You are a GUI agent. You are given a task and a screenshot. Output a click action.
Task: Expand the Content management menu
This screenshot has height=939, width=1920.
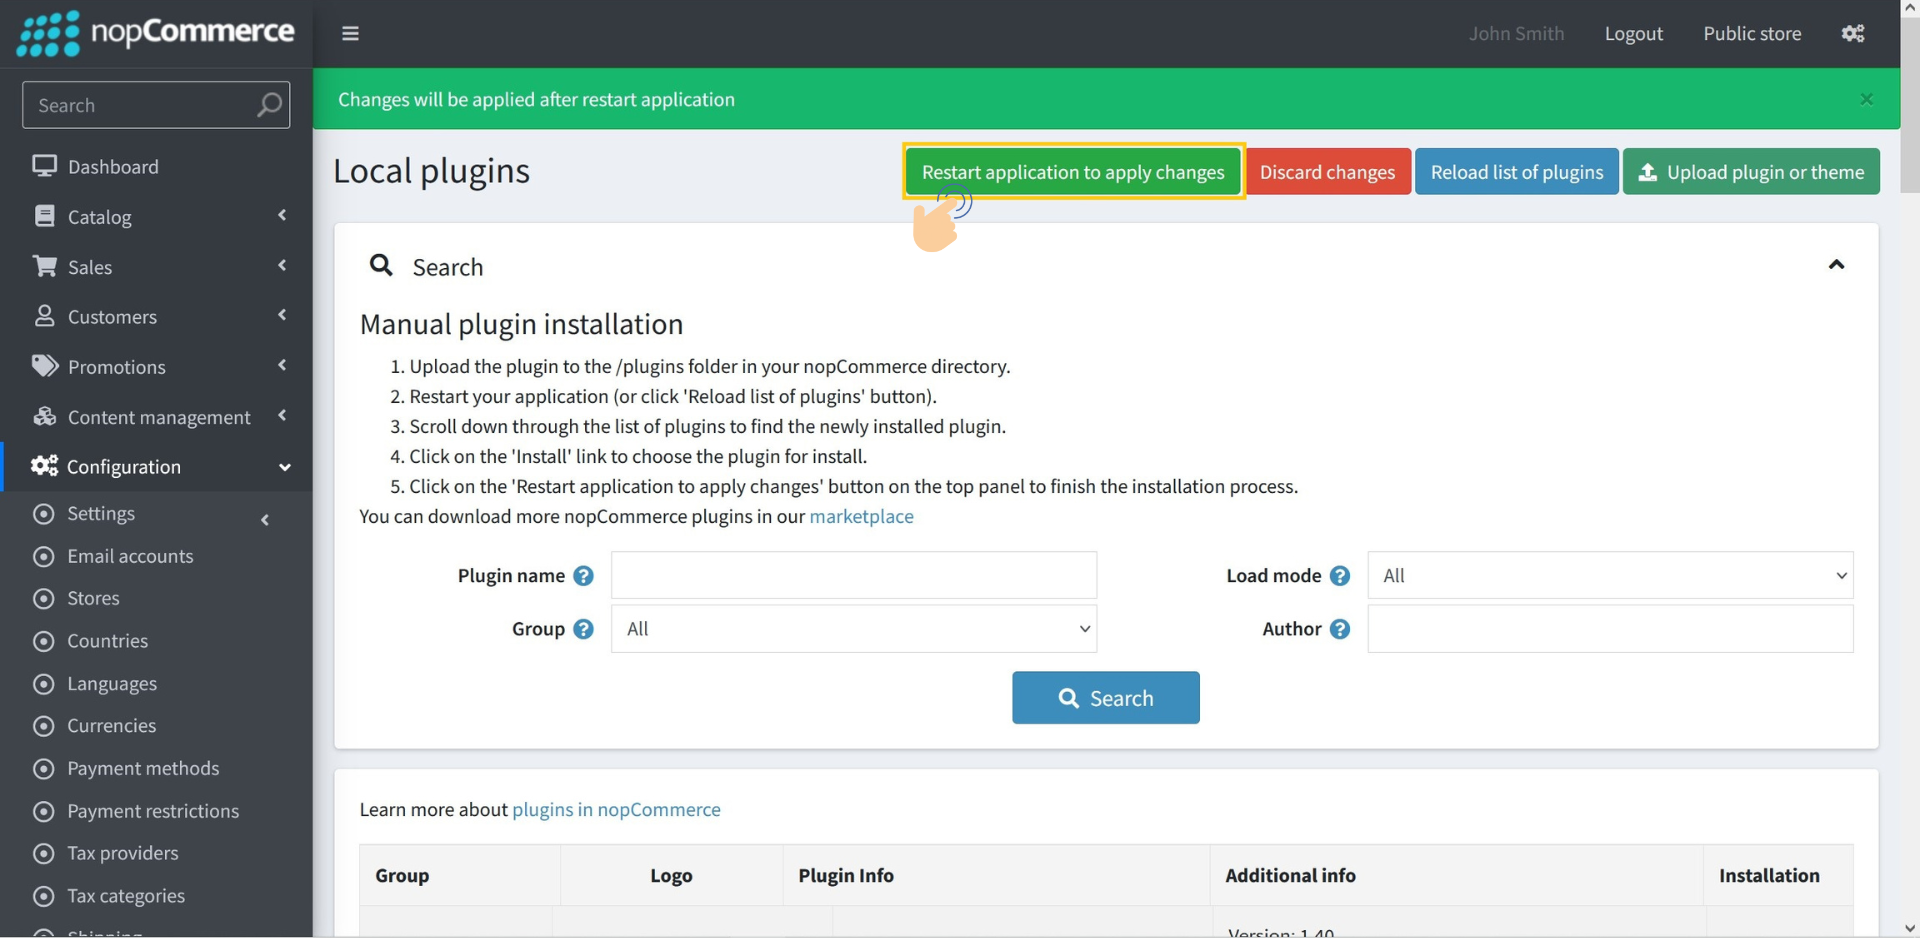(156, 417)
